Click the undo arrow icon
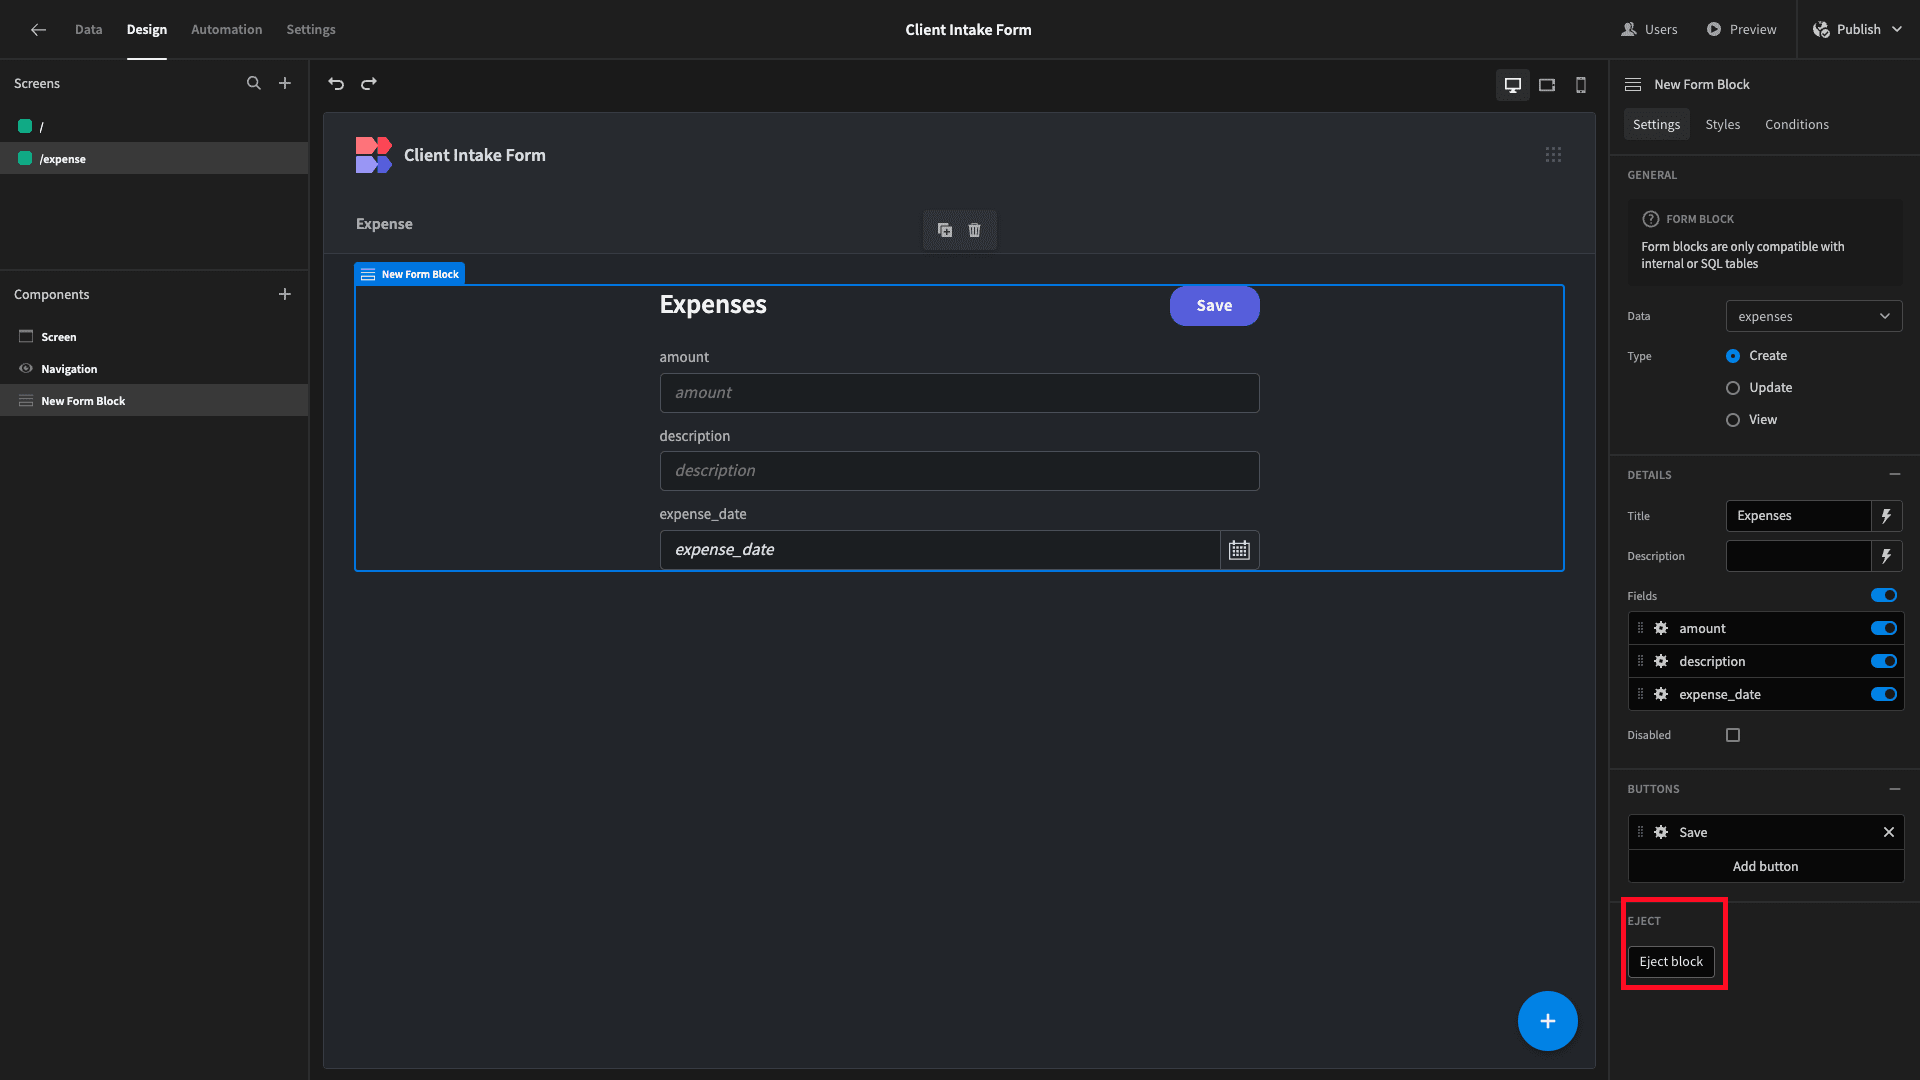The image size is (1920, 1080). tap(336, 84)
